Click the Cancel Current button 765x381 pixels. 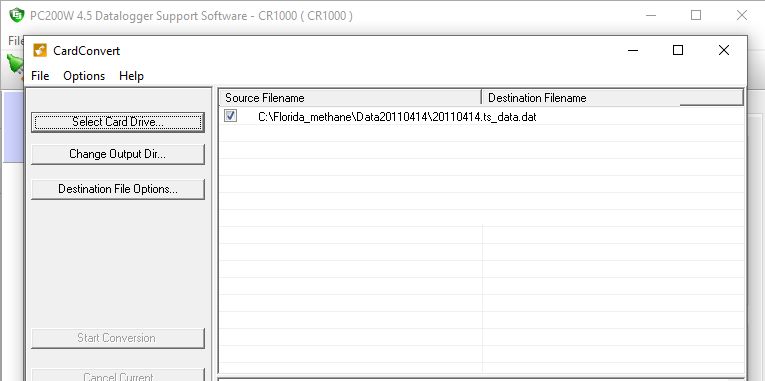pos(118,375)
